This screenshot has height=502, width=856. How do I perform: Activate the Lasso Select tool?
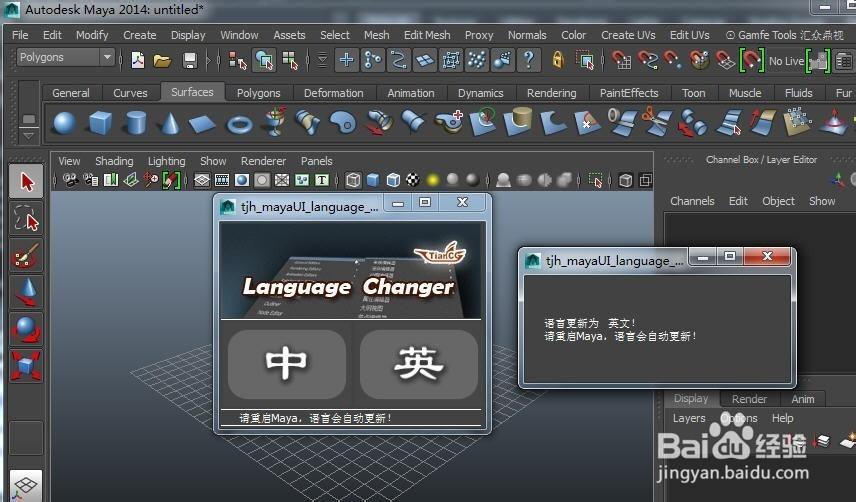(x=26, y=218)
